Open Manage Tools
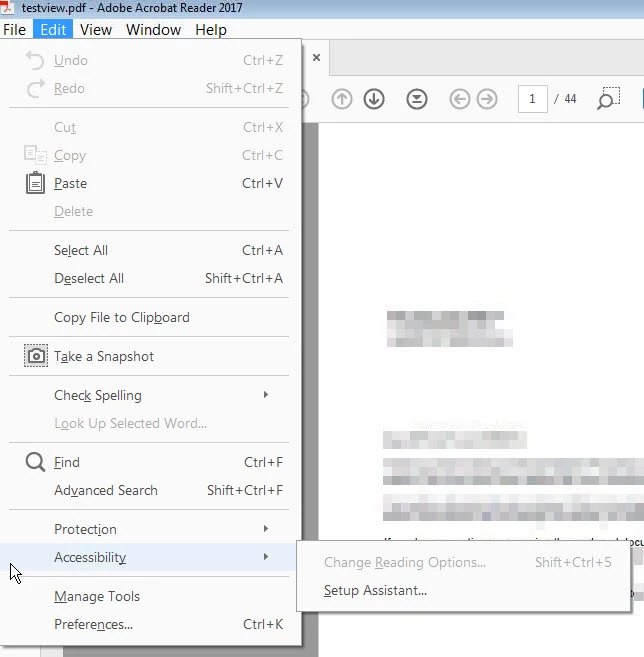 (x=150, y=596)
